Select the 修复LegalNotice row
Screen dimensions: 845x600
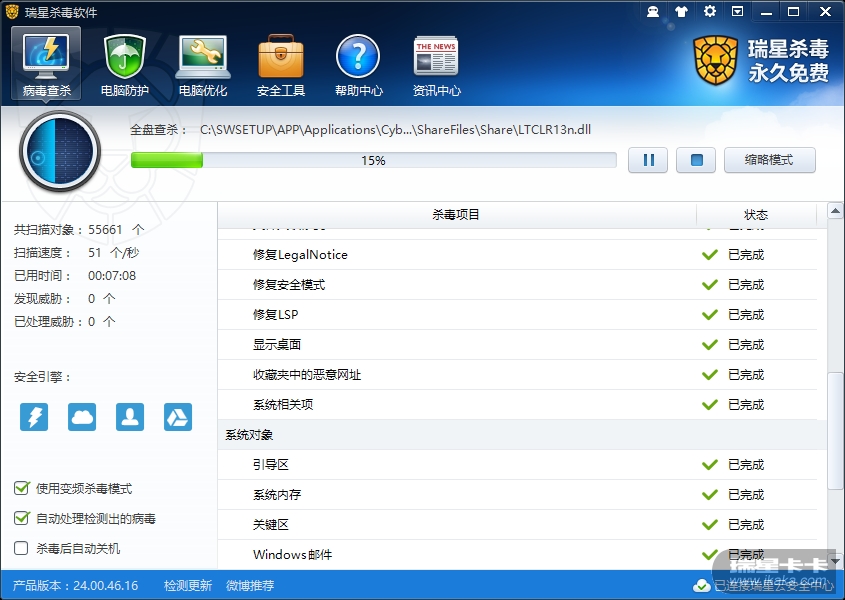517,254
